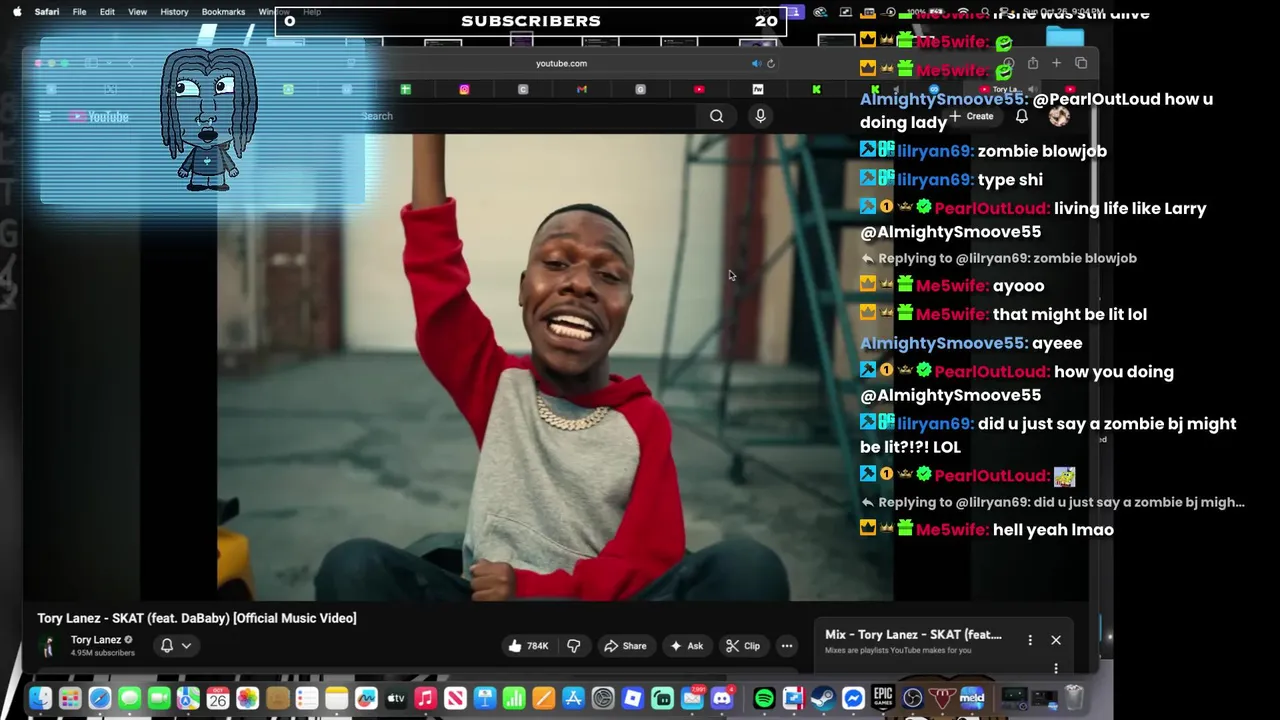Open the Edit menu

pos(107,12)
